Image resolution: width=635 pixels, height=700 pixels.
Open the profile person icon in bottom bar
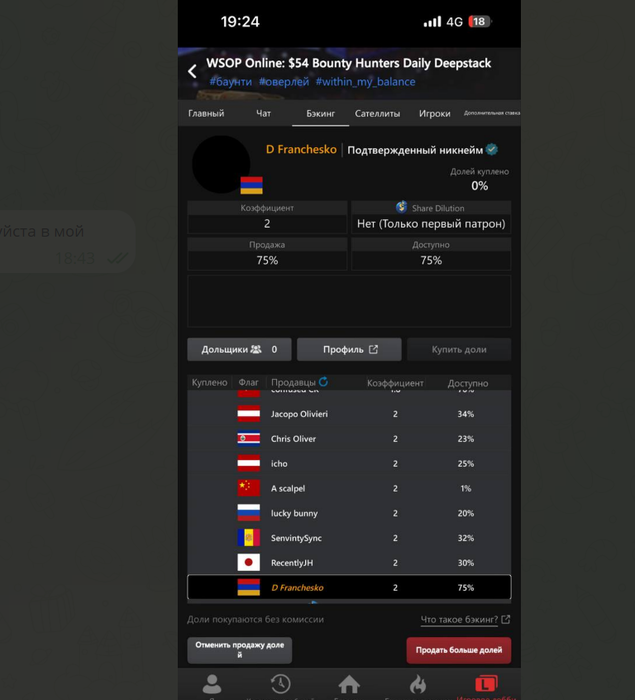pyautogui.click(x=212, y=683)
